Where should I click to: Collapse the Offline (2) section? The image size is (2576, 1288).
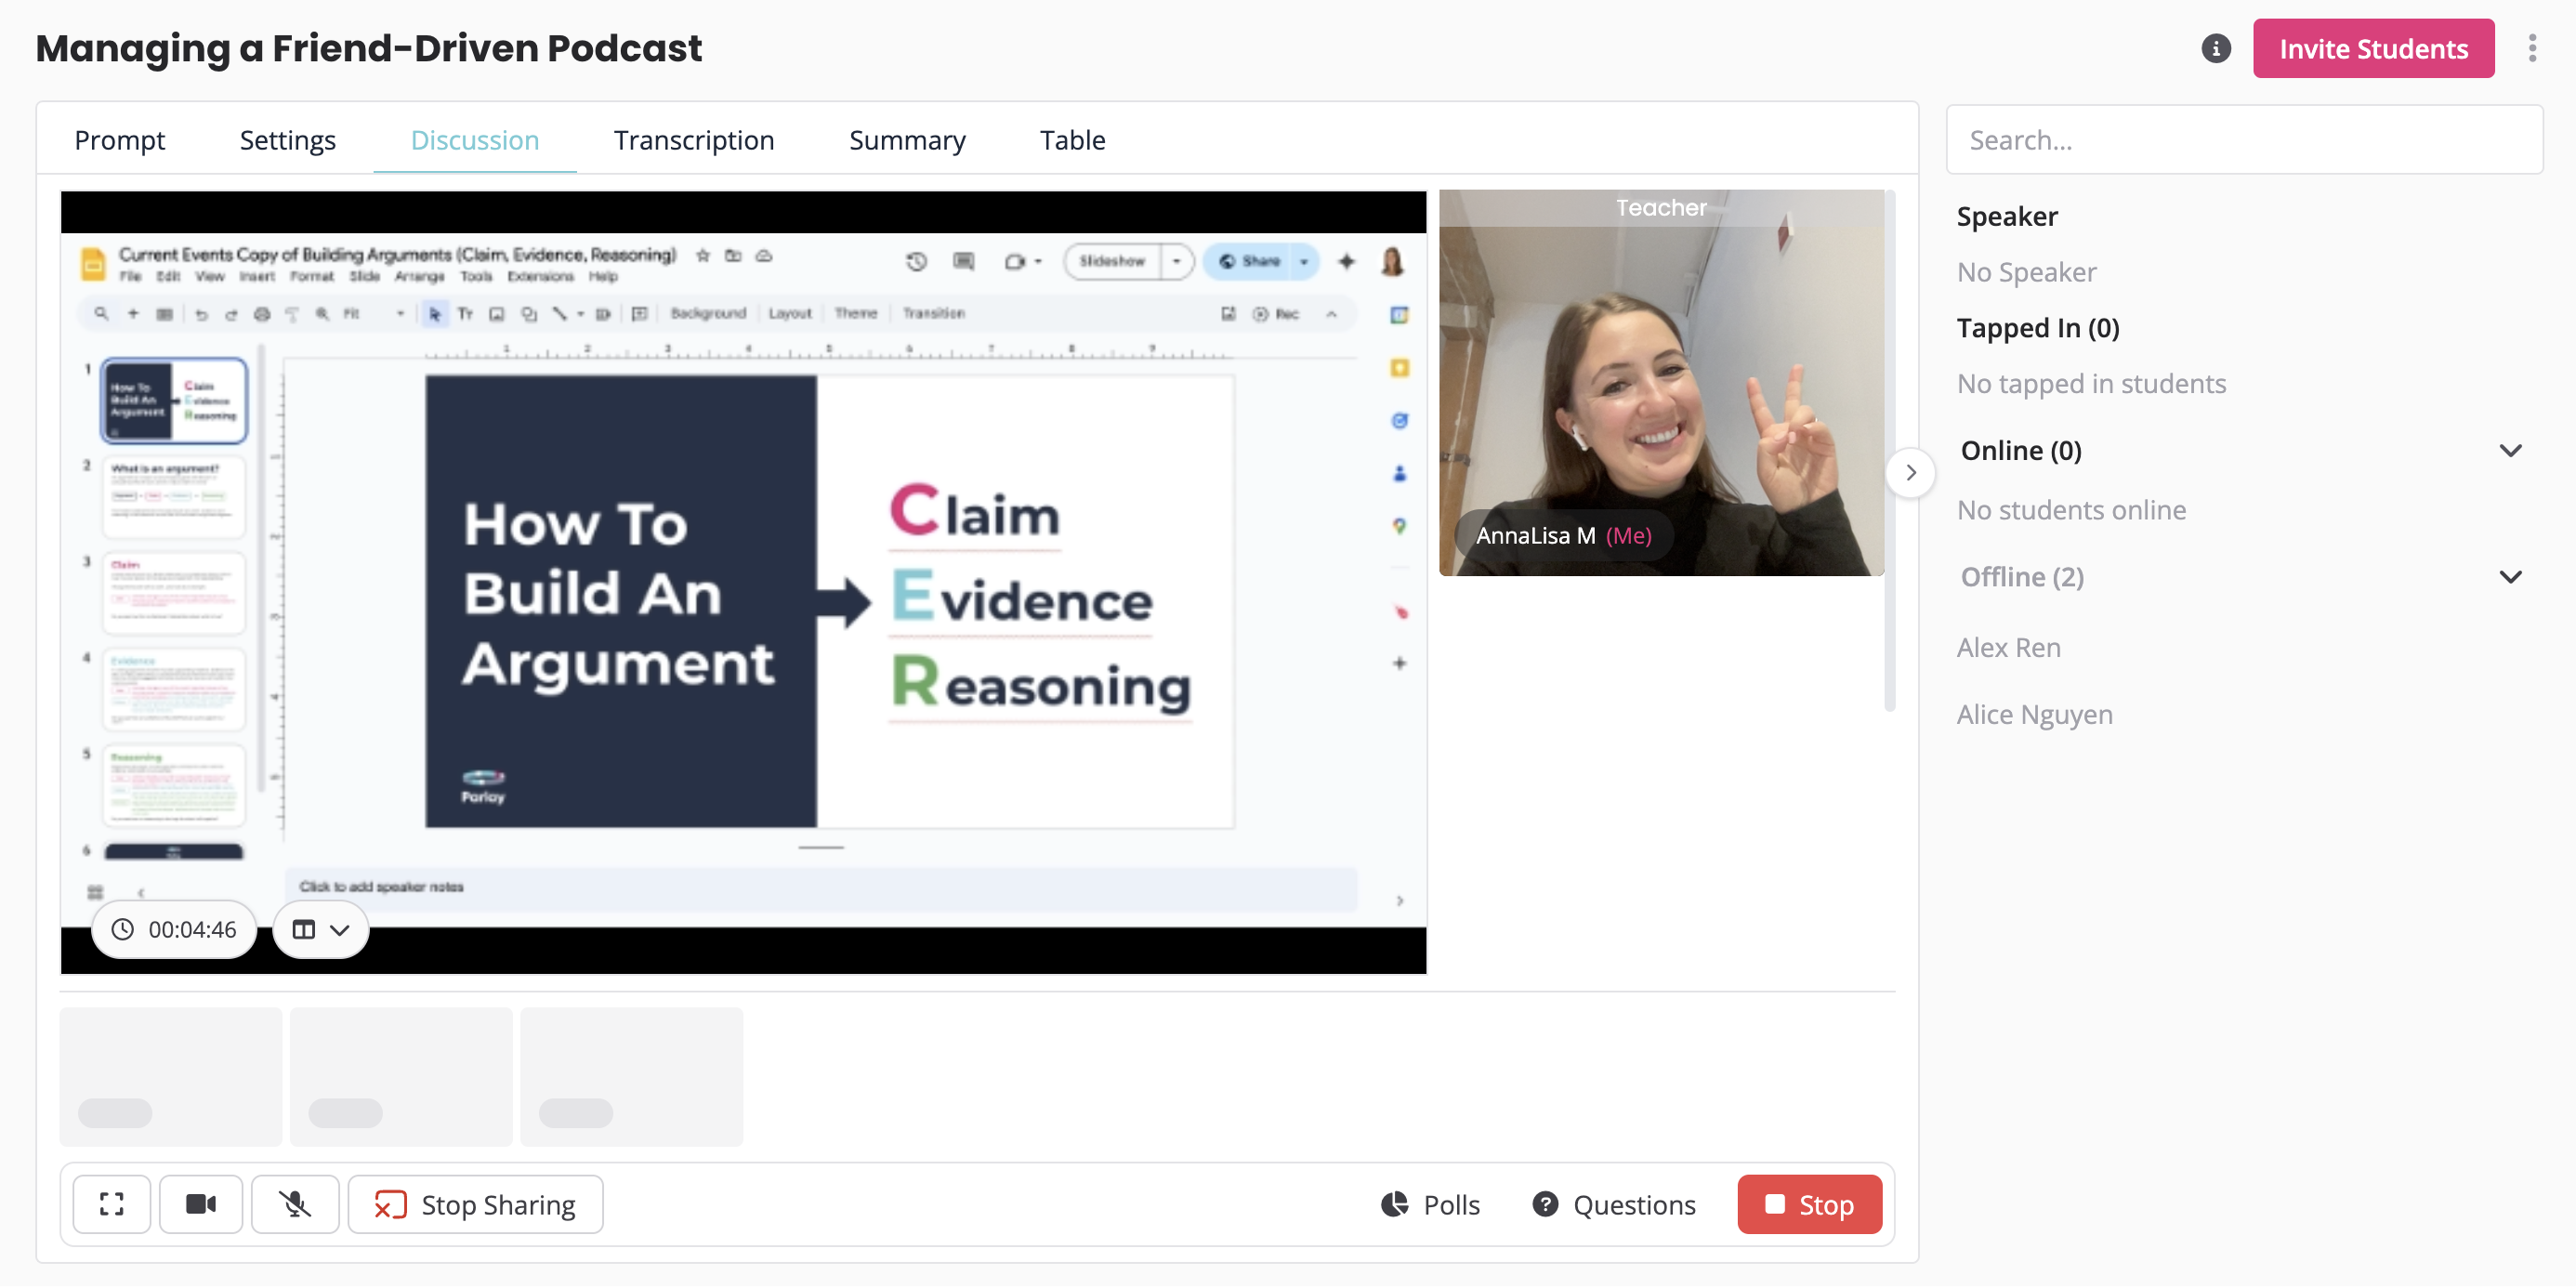[2510, 577]
